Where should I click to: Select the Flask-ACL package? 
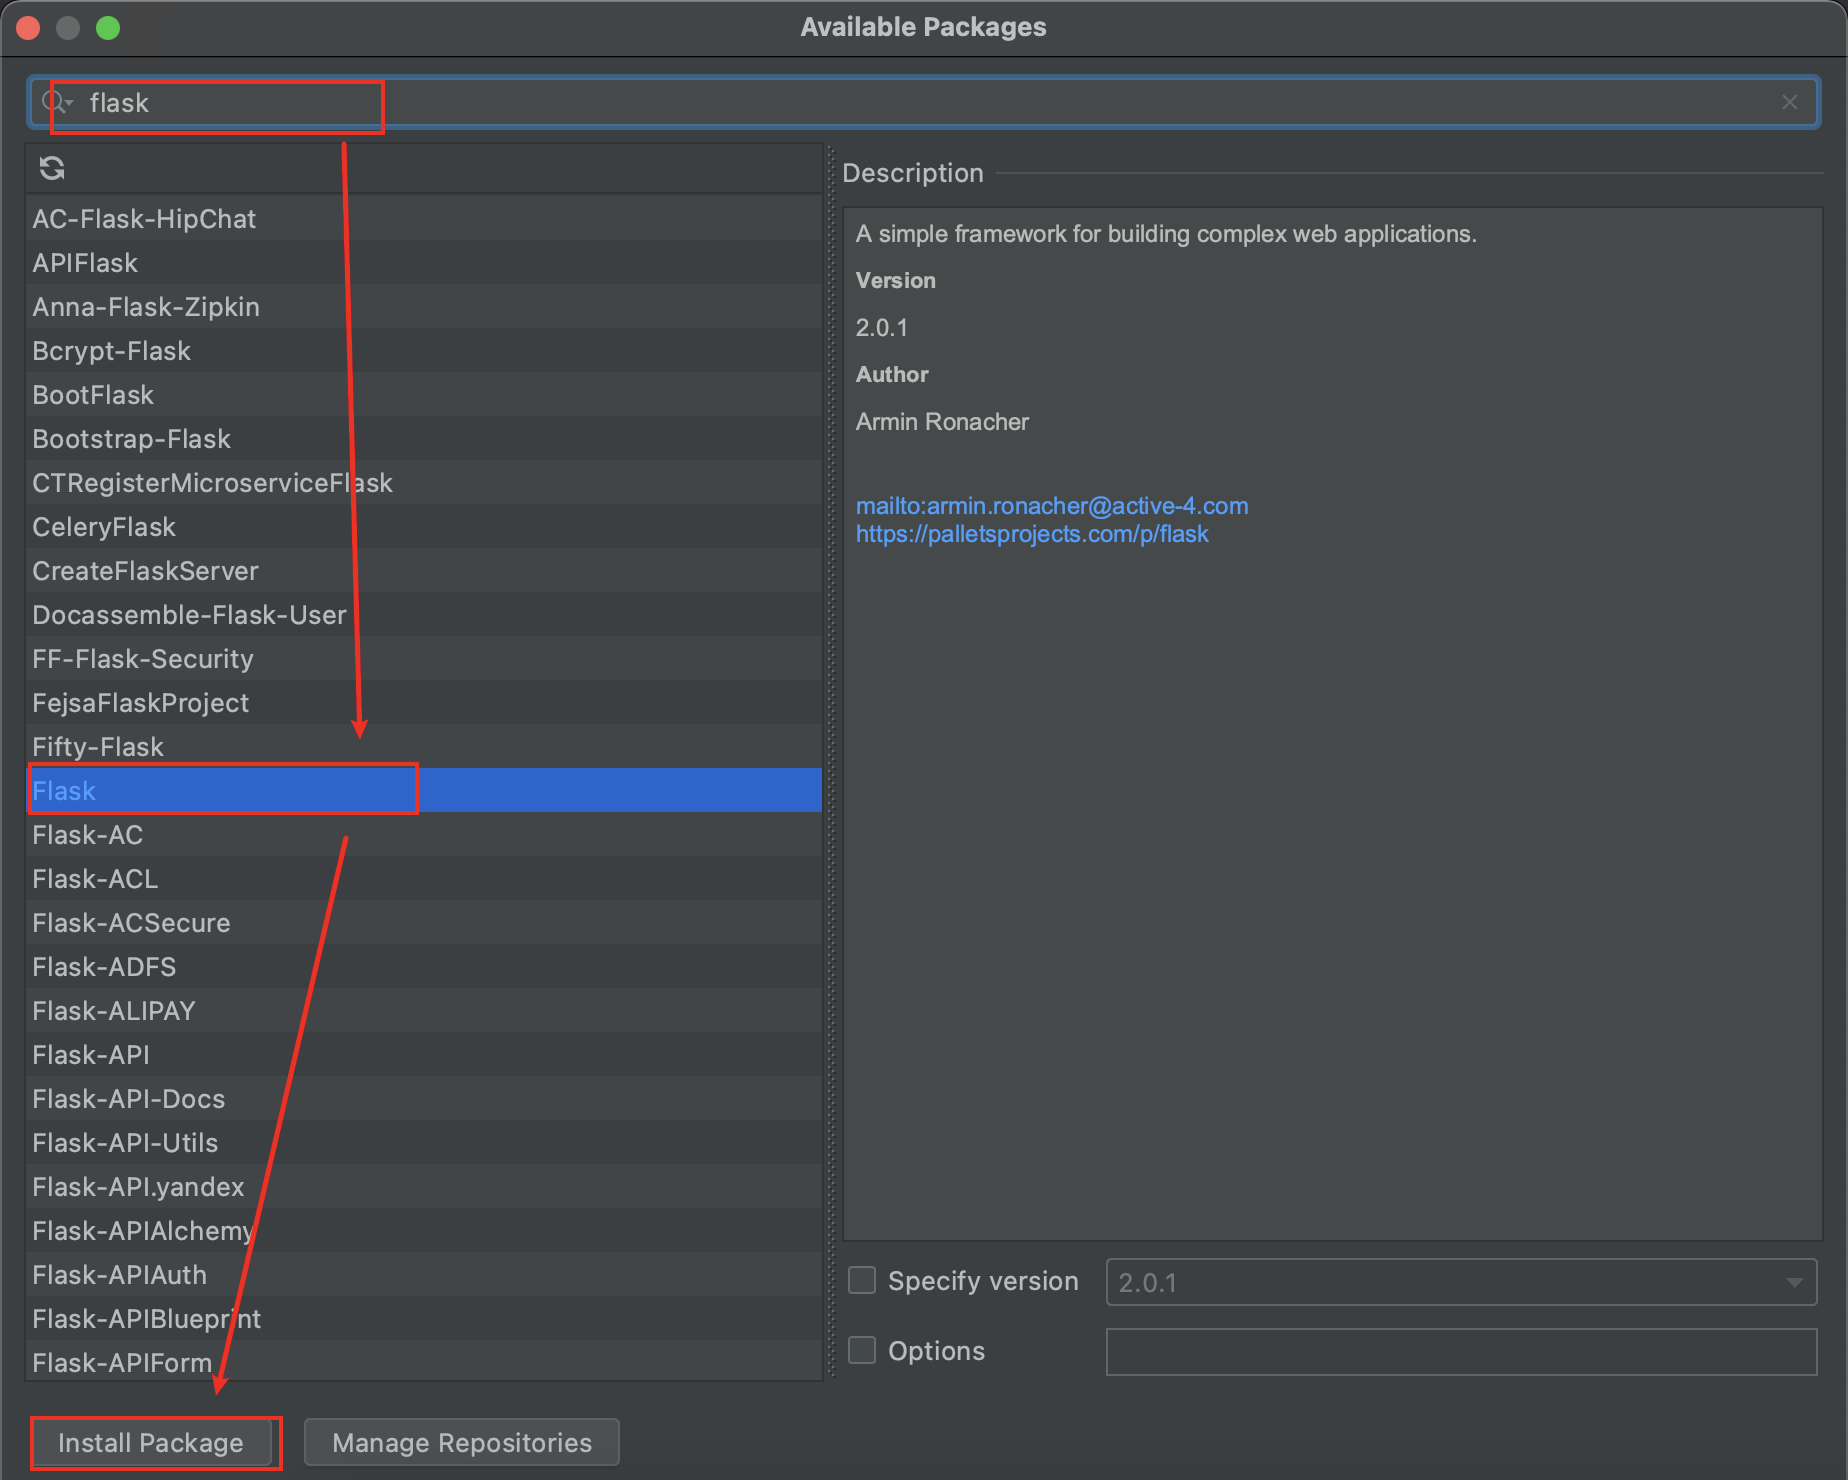tap(424, 878)
